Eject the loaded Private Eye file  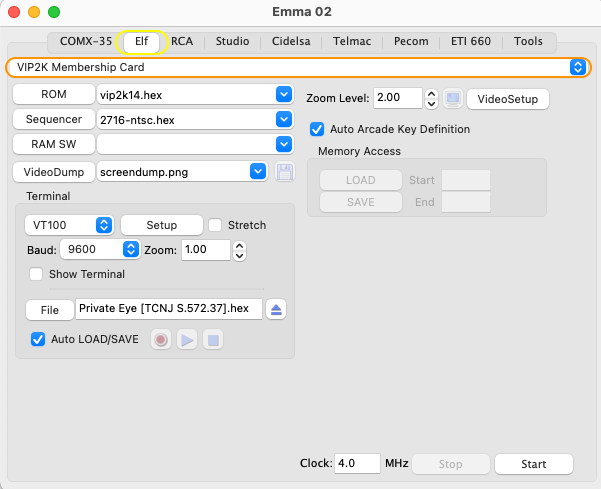pos(276,309)
